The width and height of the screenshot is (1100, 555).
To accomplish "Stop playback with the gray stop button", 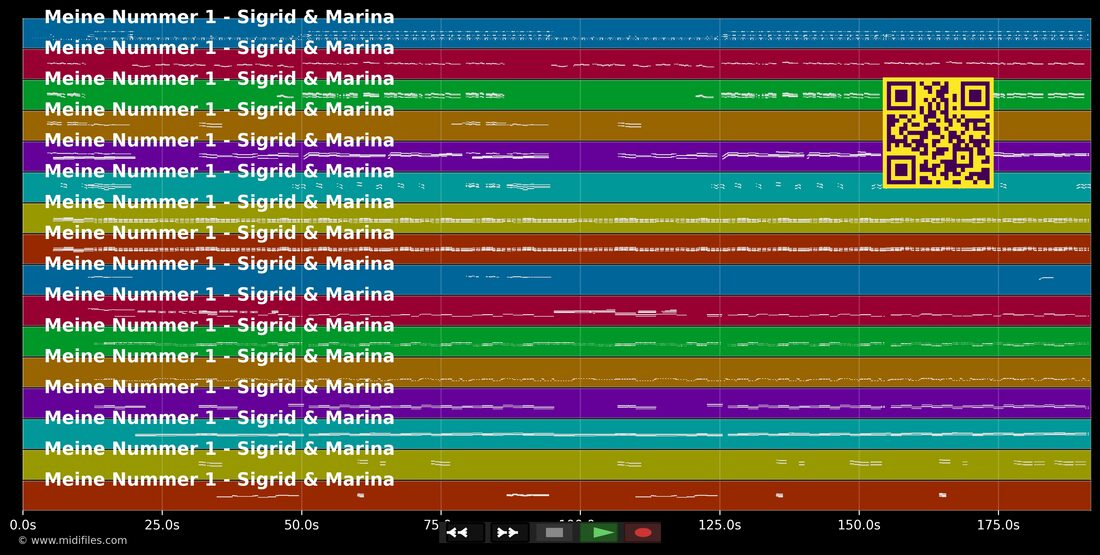I will pos(554,533).
